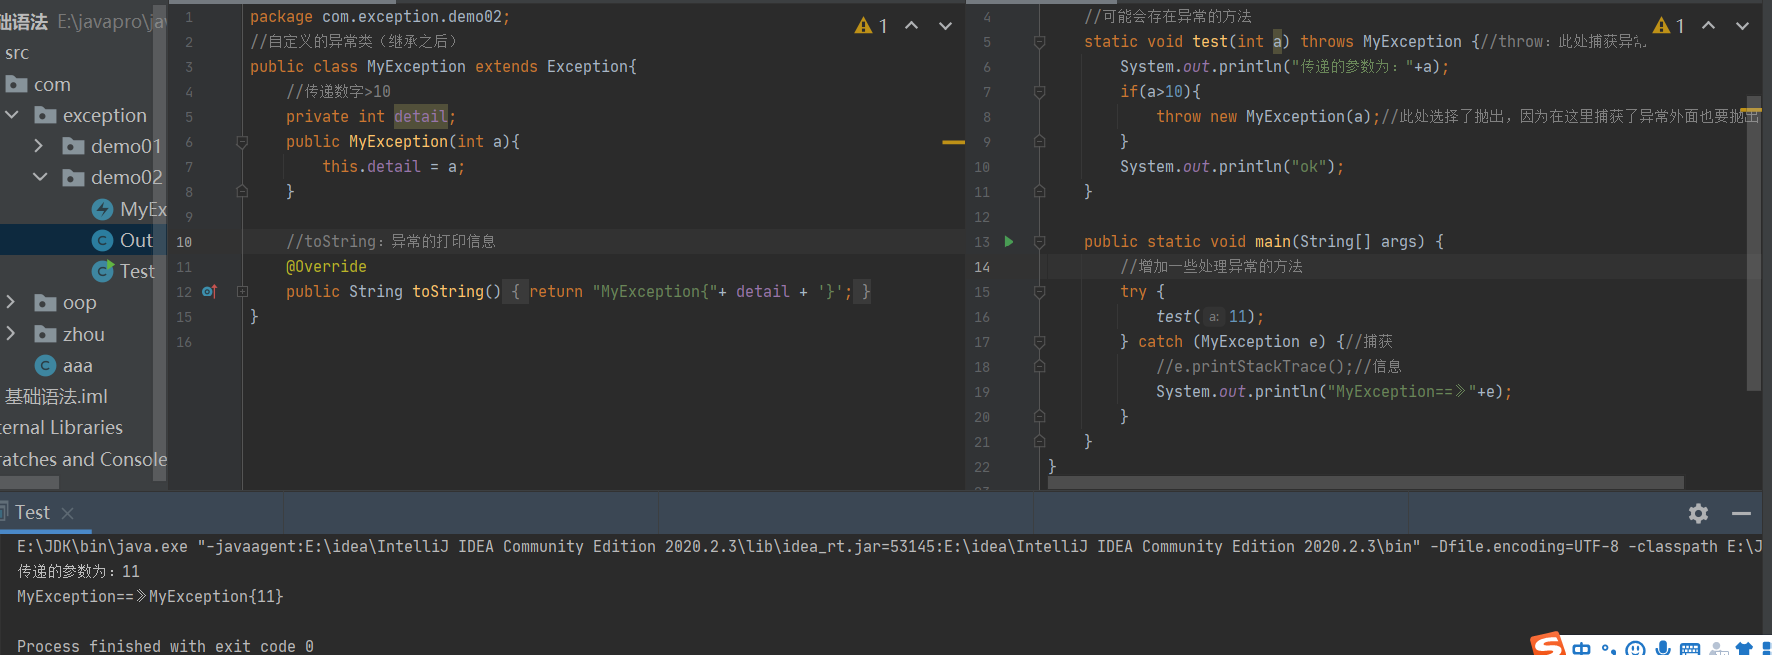The width and height of the screenshot is (1772, 655).
Task: Click the right editor horizontal scrollbar
Action: 1366,482
